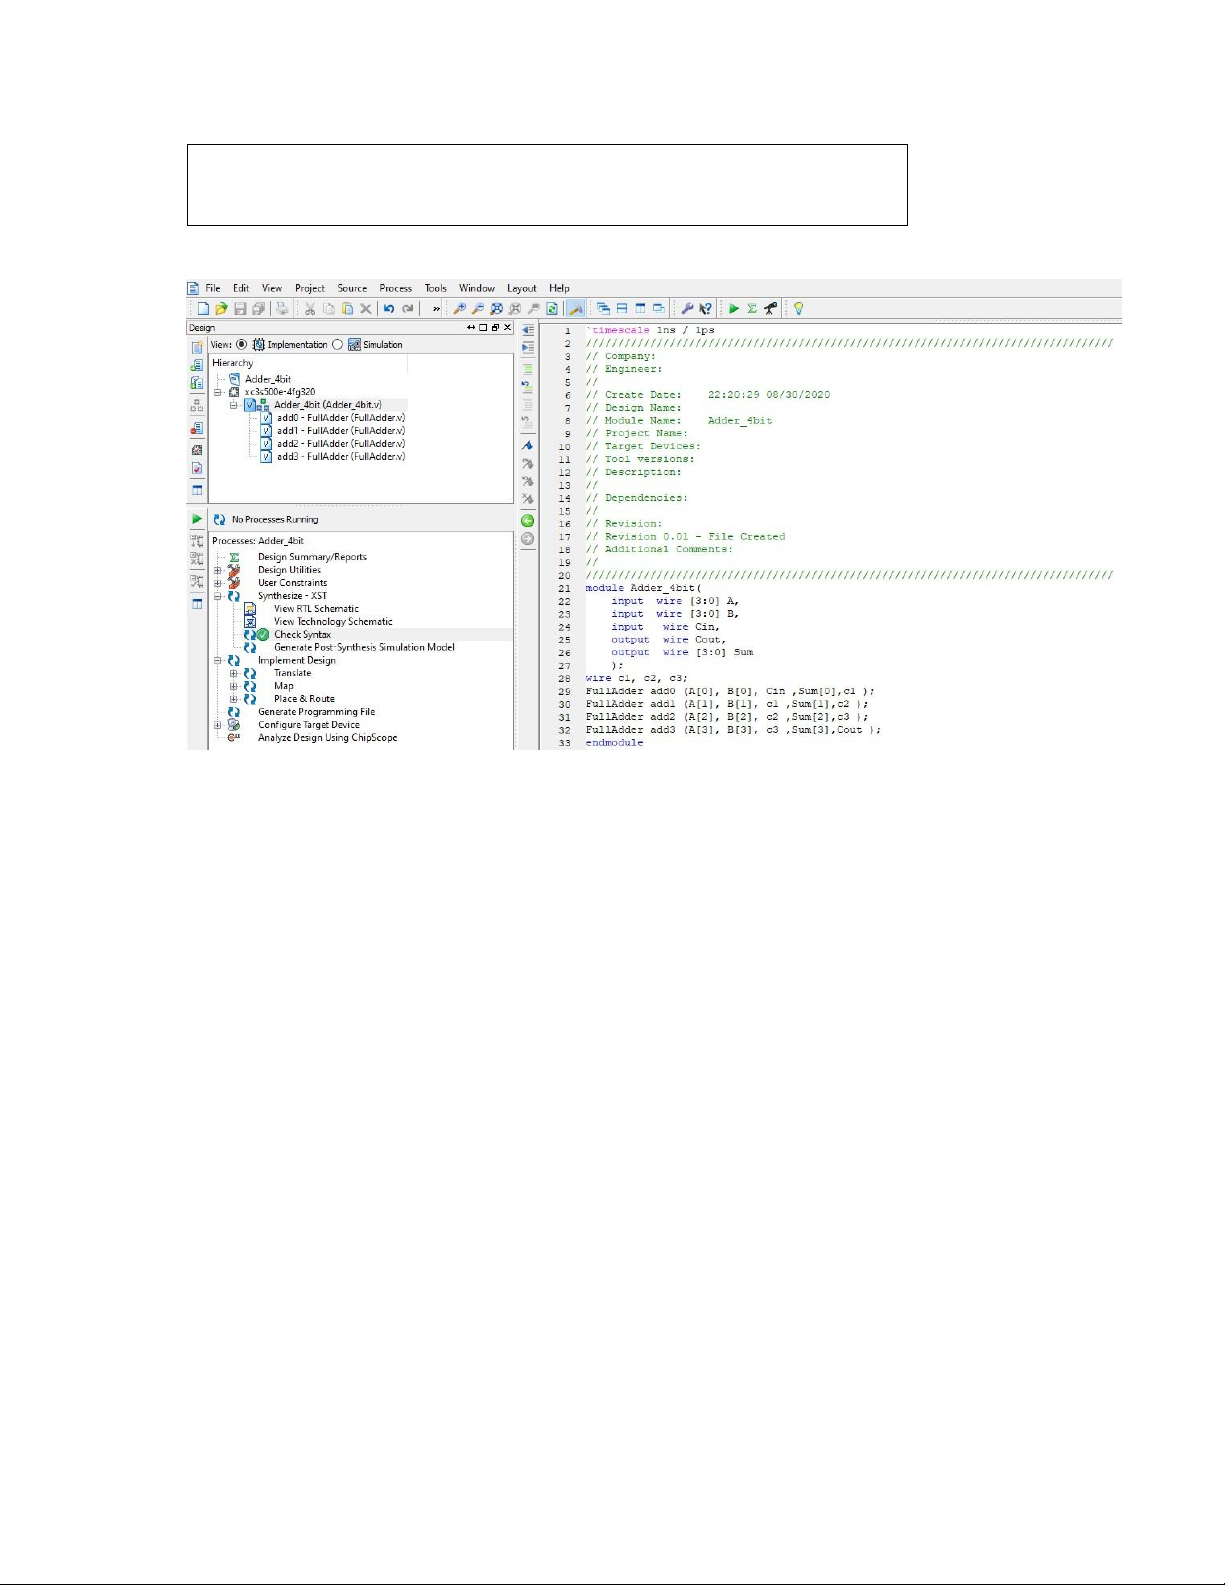Click the Zoom to Fit magnifier icon

click(497, 309)
